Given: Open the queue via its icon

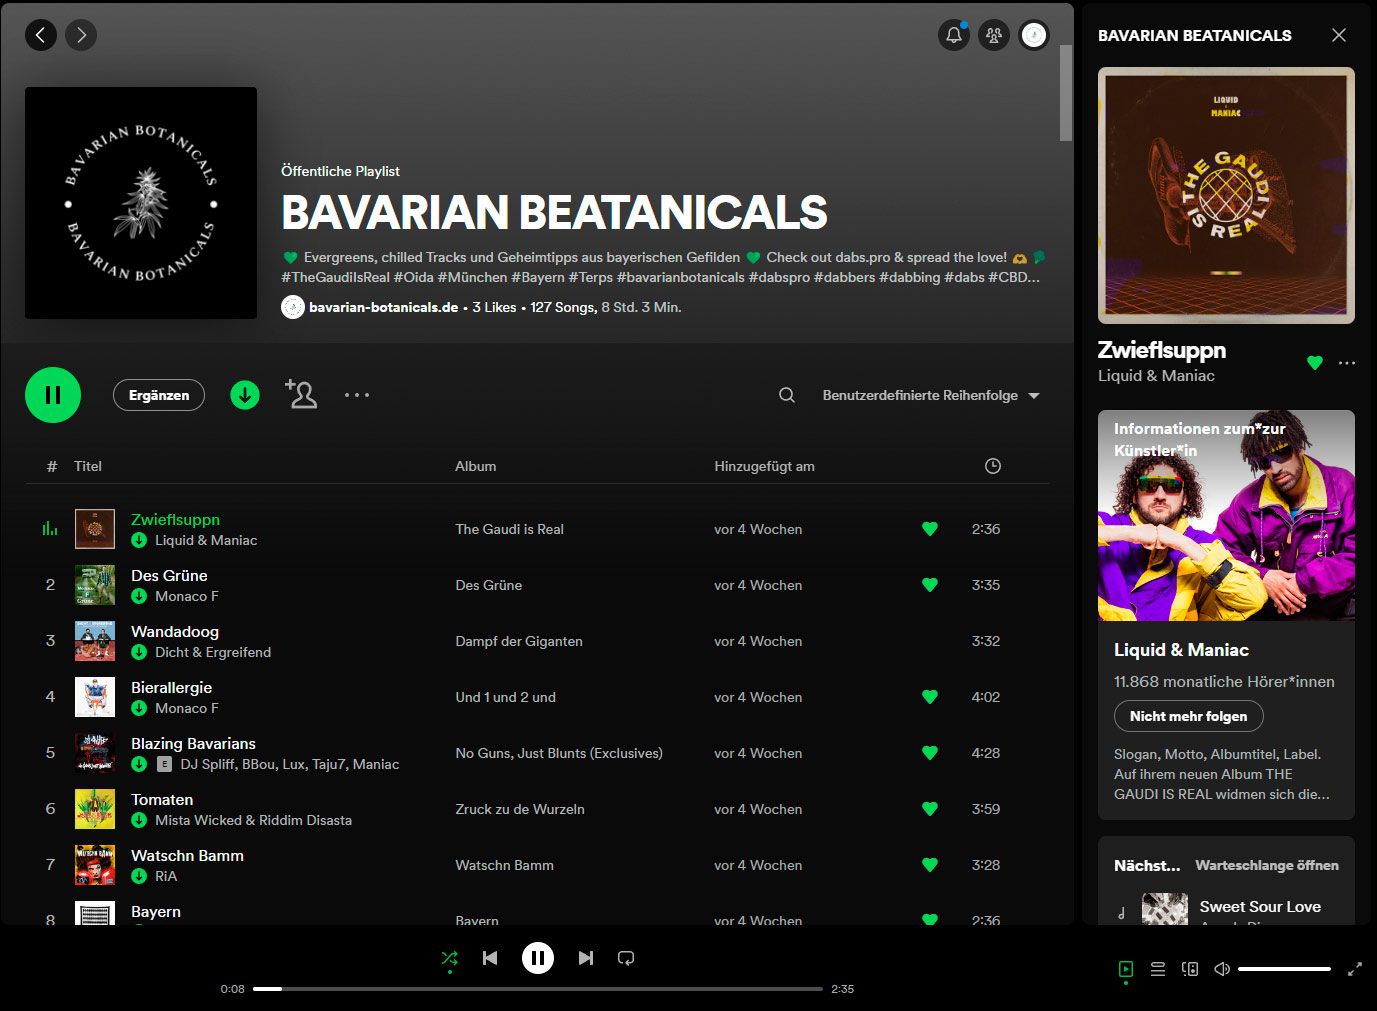Looking at the screenshot, I should click(1157, 969).
